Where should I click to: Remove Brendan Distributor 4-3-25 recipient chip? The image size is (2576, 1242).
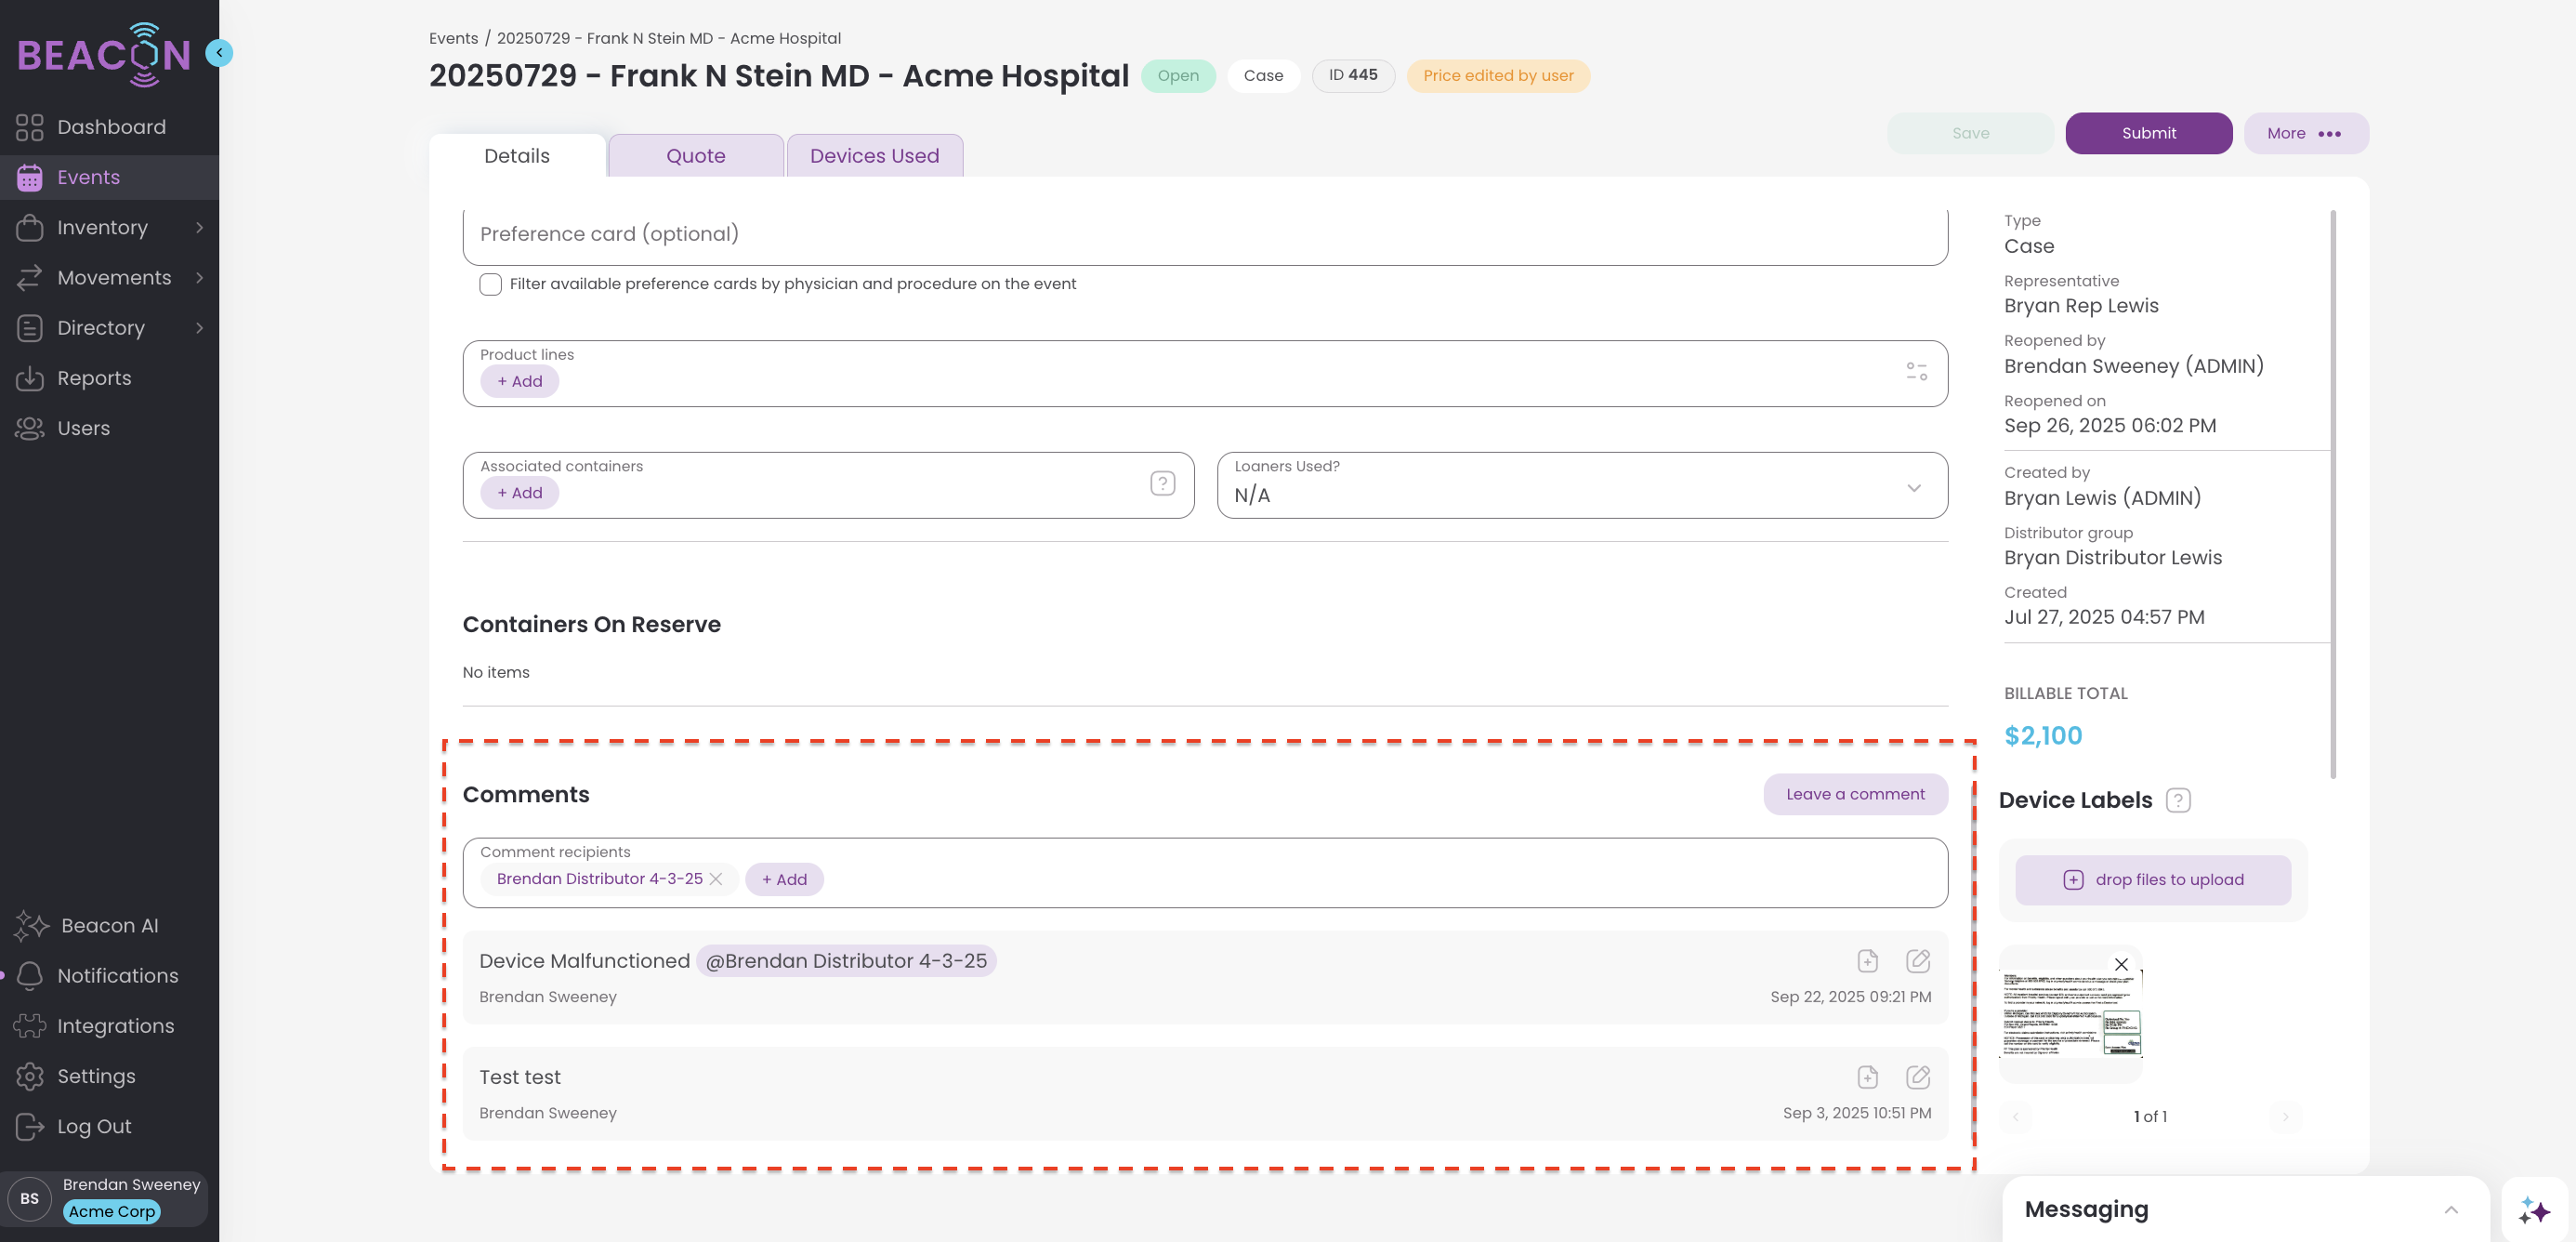(716, 879)
